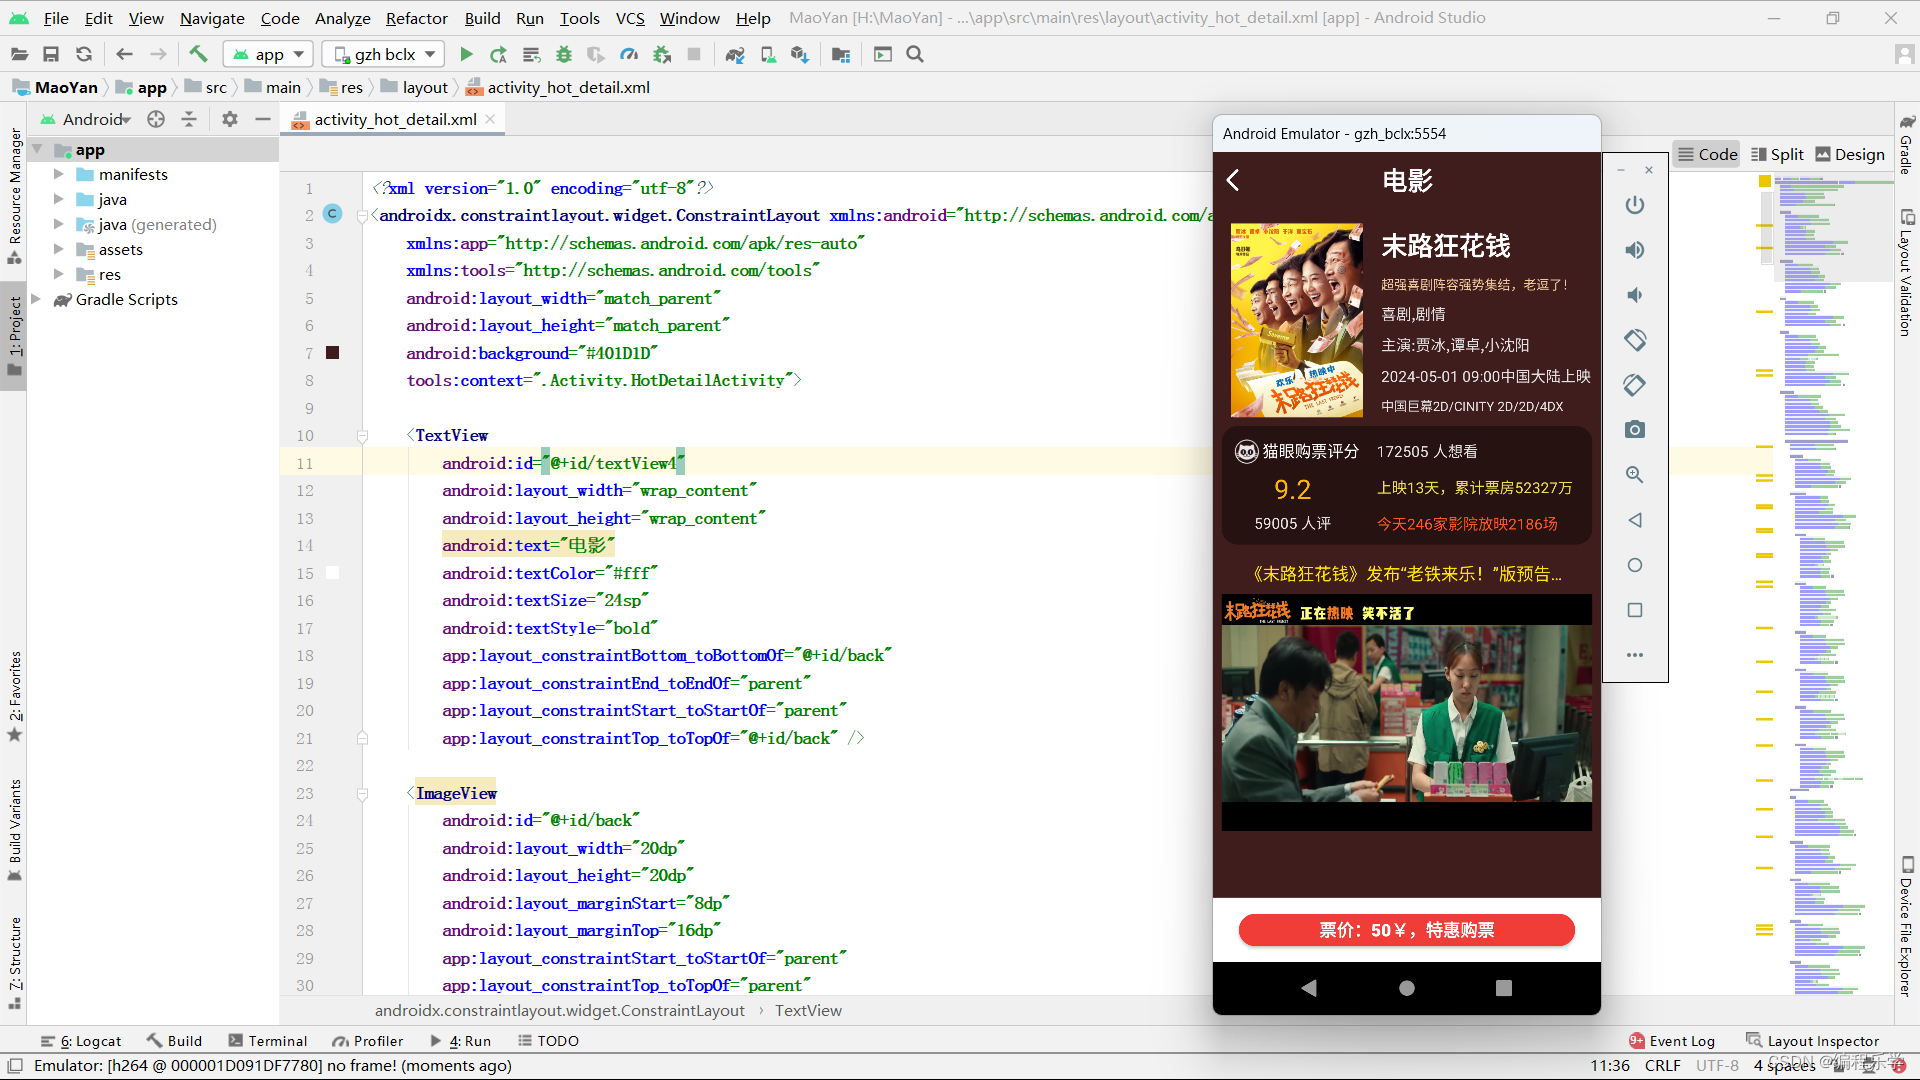Image resolution: width=1920 pixels, height=1080 pixels.
Task: Click back arrow in movie app
Action: point(1233,180)
